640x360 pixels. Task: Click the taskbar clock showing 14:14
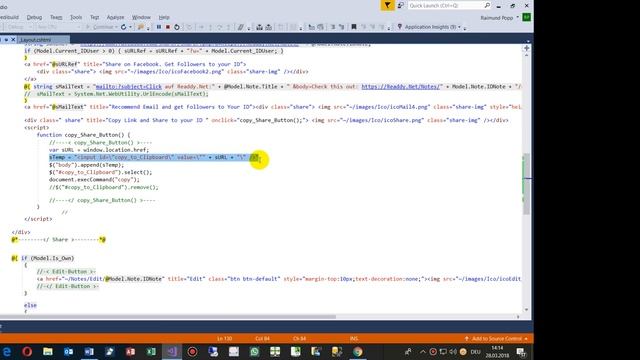pyautogui.click(x=497, y=351)
